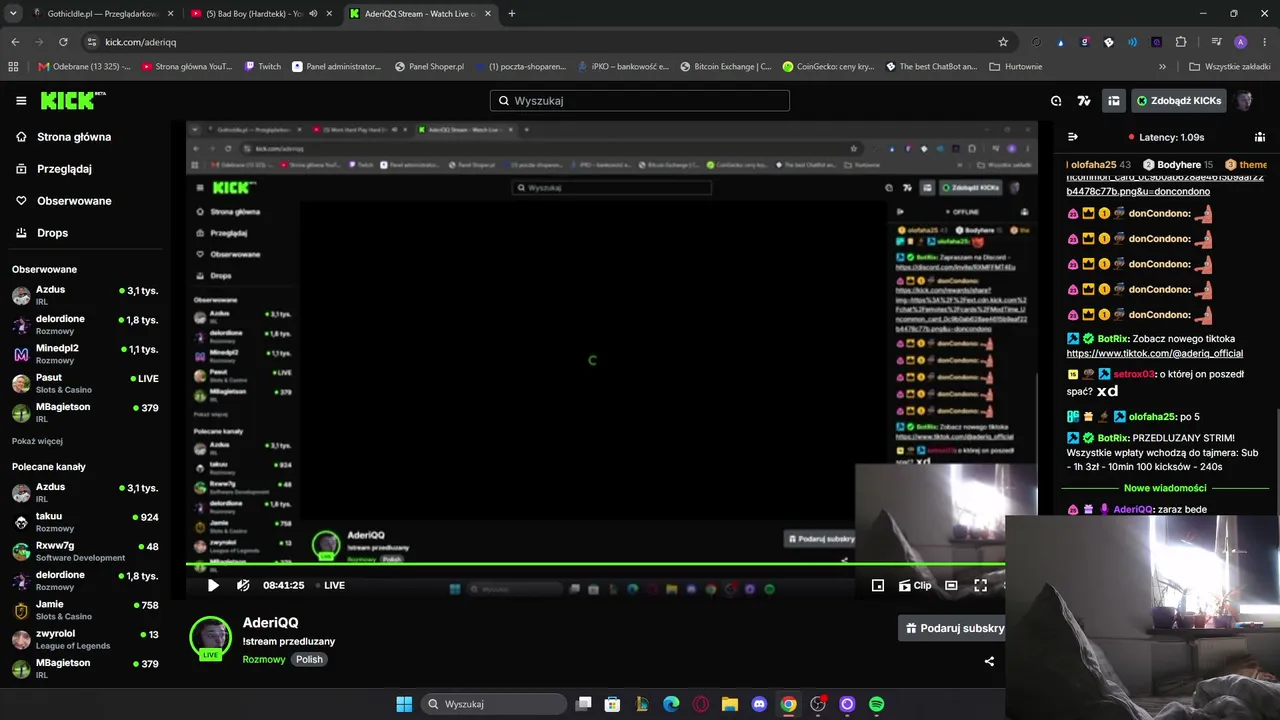Click the green stream progress bar
The height and width of the screenshot is (720, 1280).
[x=596, y=565]
